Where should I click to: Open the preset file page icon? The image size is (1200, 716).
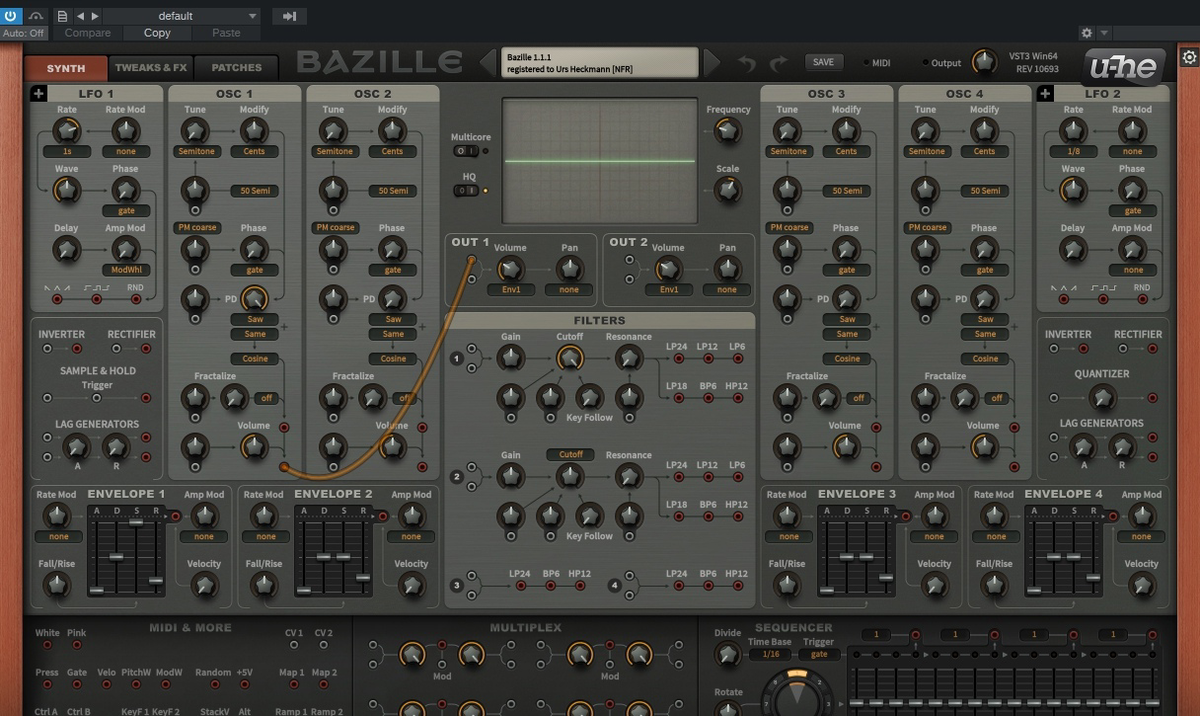(x=62, y=16)
